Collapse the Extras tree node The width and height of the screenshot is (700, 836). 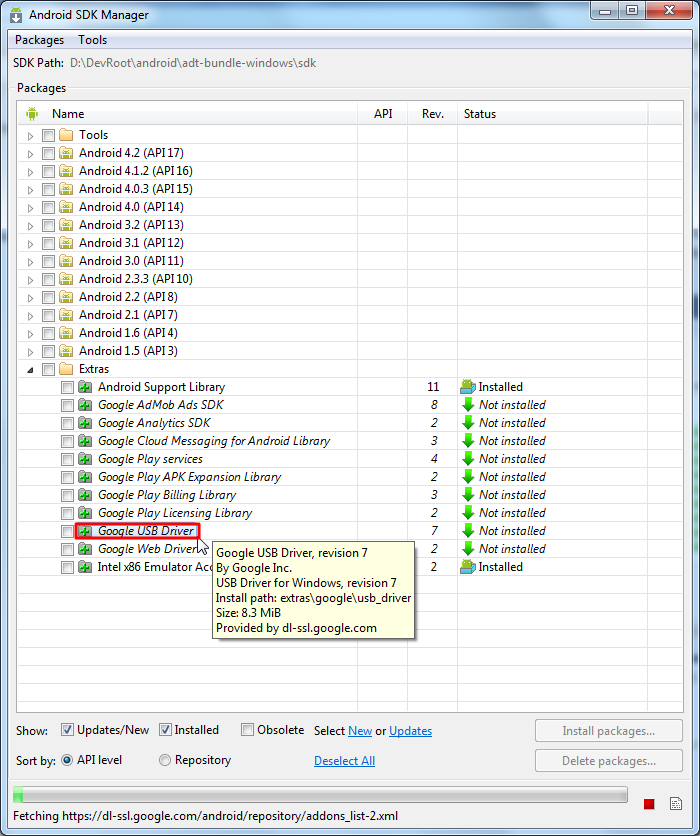click(x=30, y=369)
